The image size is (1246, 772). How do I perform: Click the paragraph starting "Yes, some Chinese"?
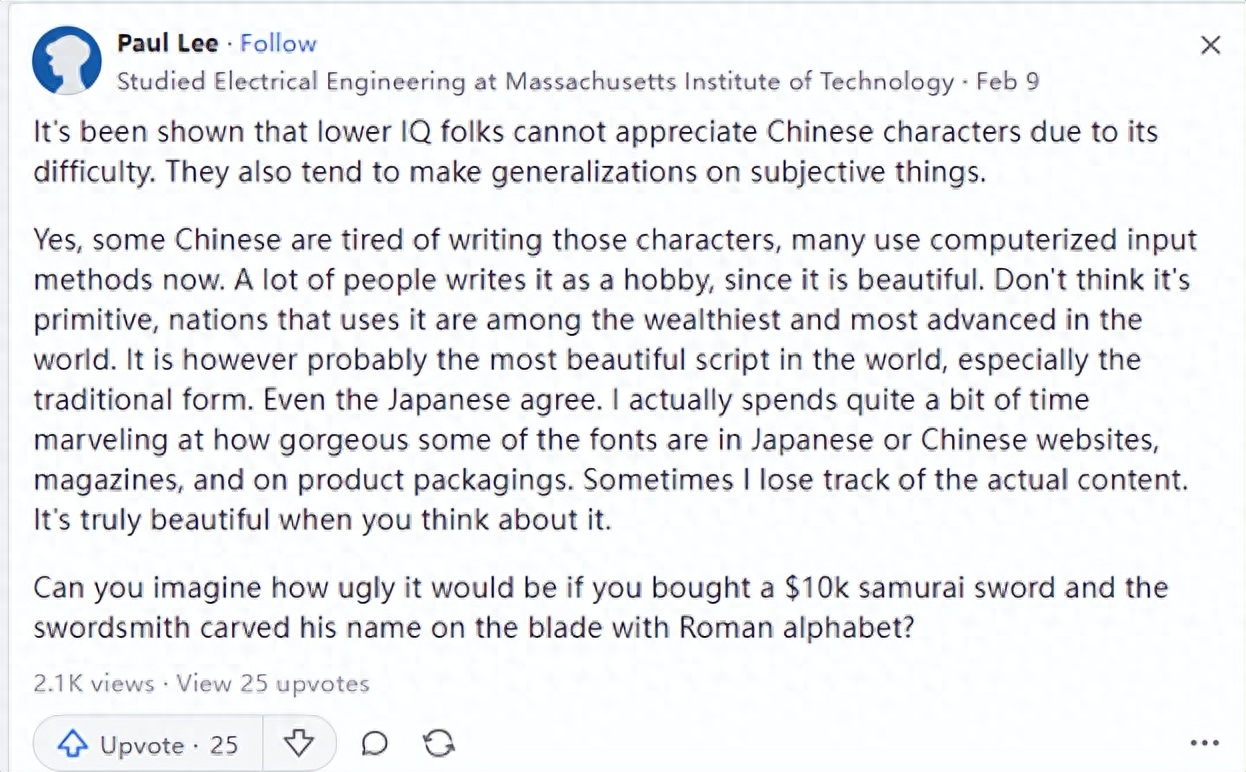(x=615, y=380)
